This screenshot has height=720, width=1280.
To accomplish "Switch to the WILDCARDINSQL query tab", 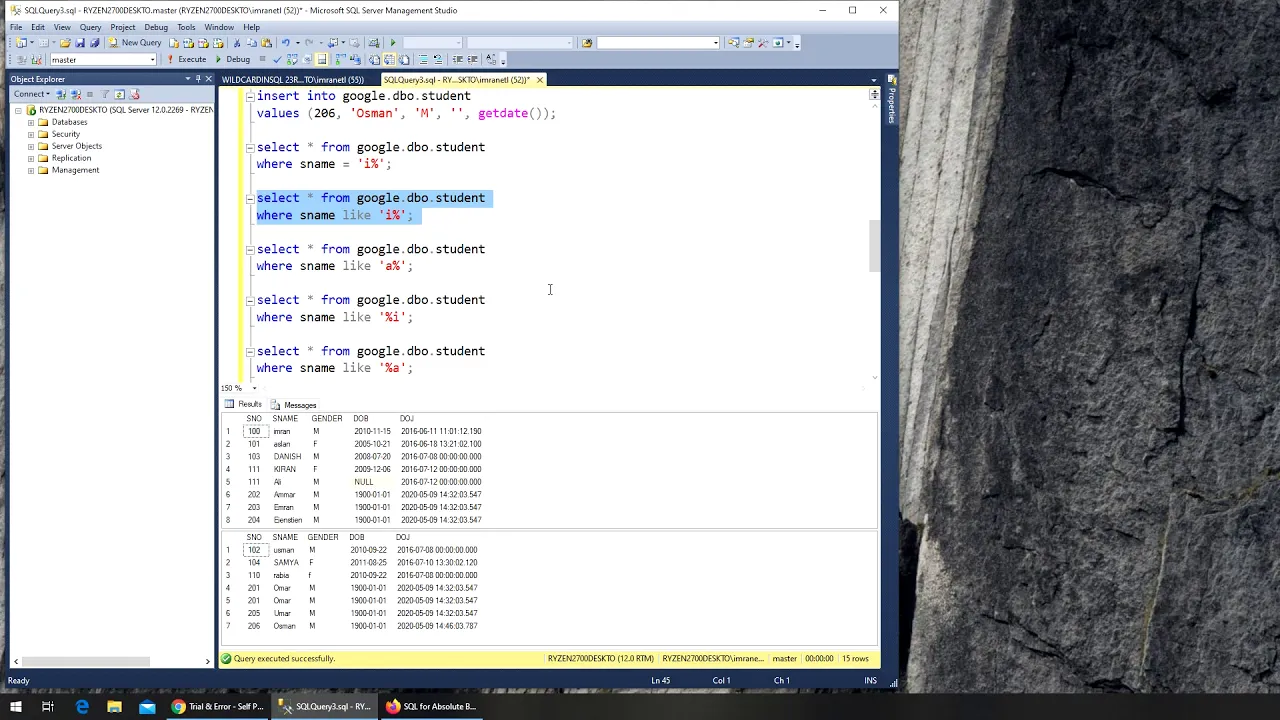I will [x=293, y=80].
